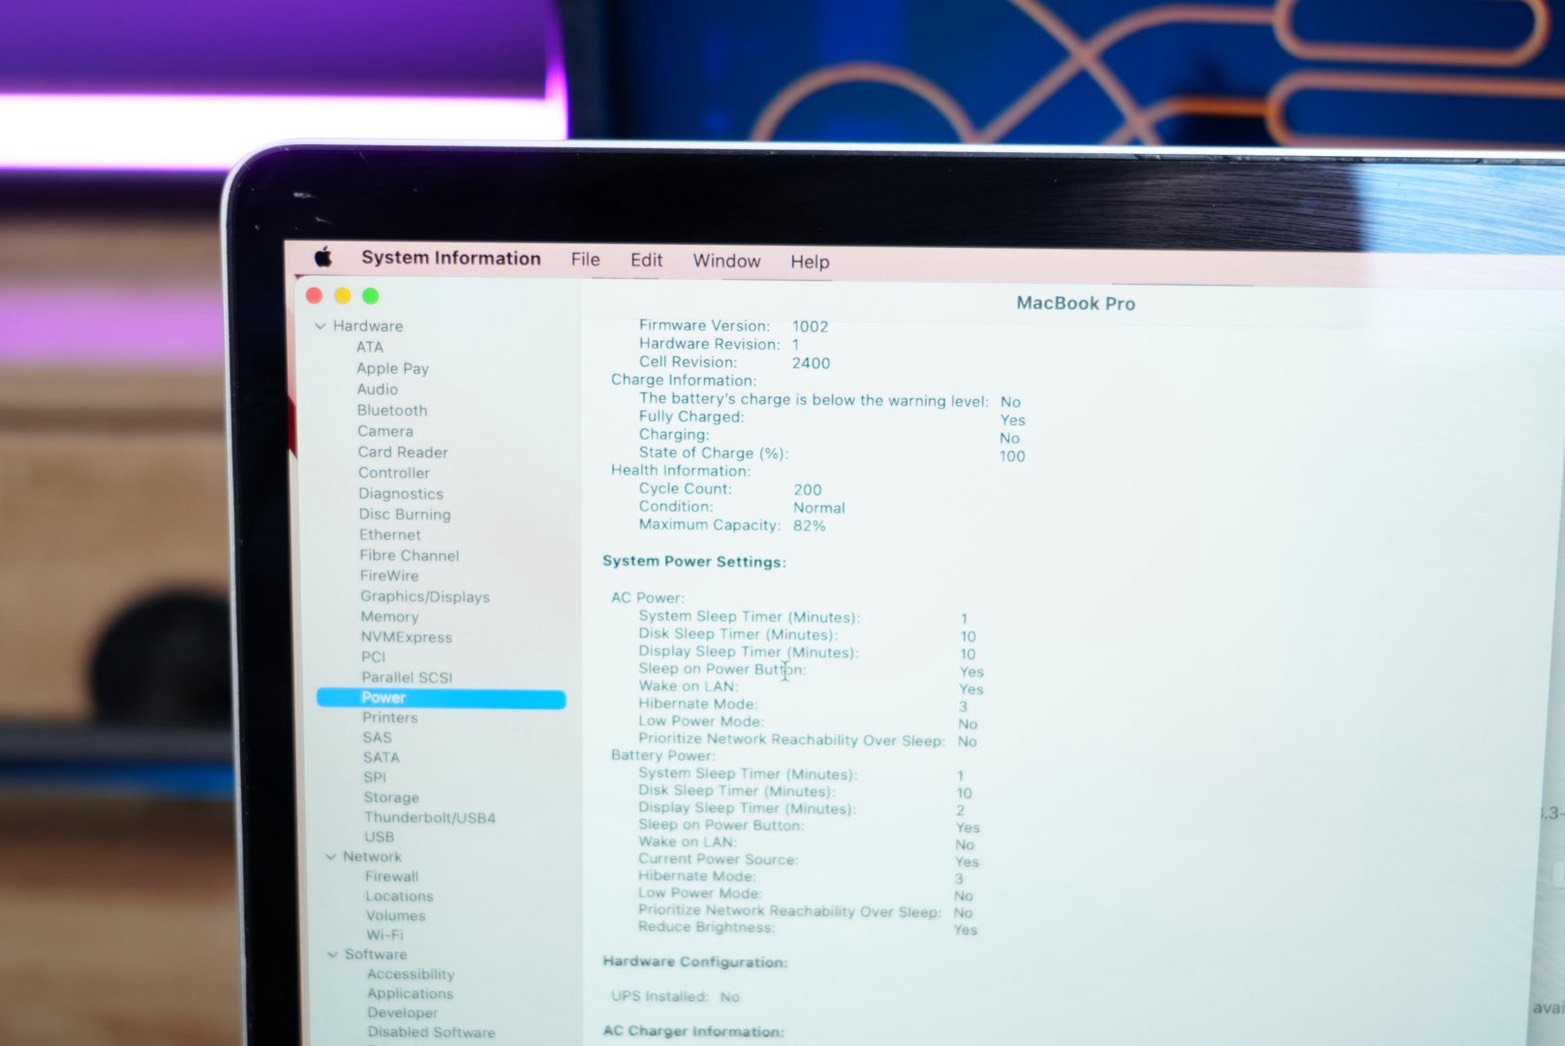Collapse the Software section chevron
This screenshot has width=1565, height=1046.
point(332,955)
